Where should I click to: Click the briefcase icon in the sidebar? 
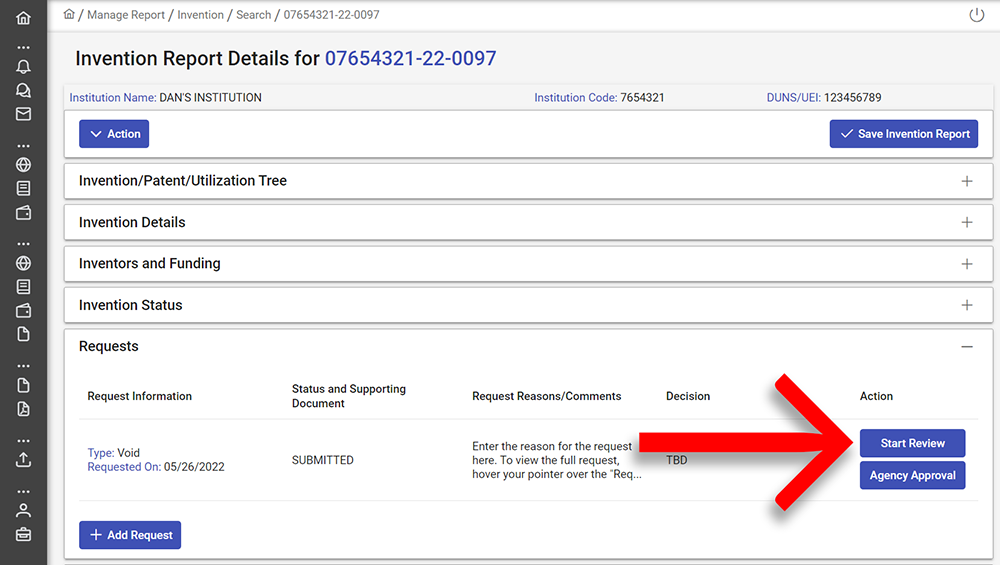23,534
